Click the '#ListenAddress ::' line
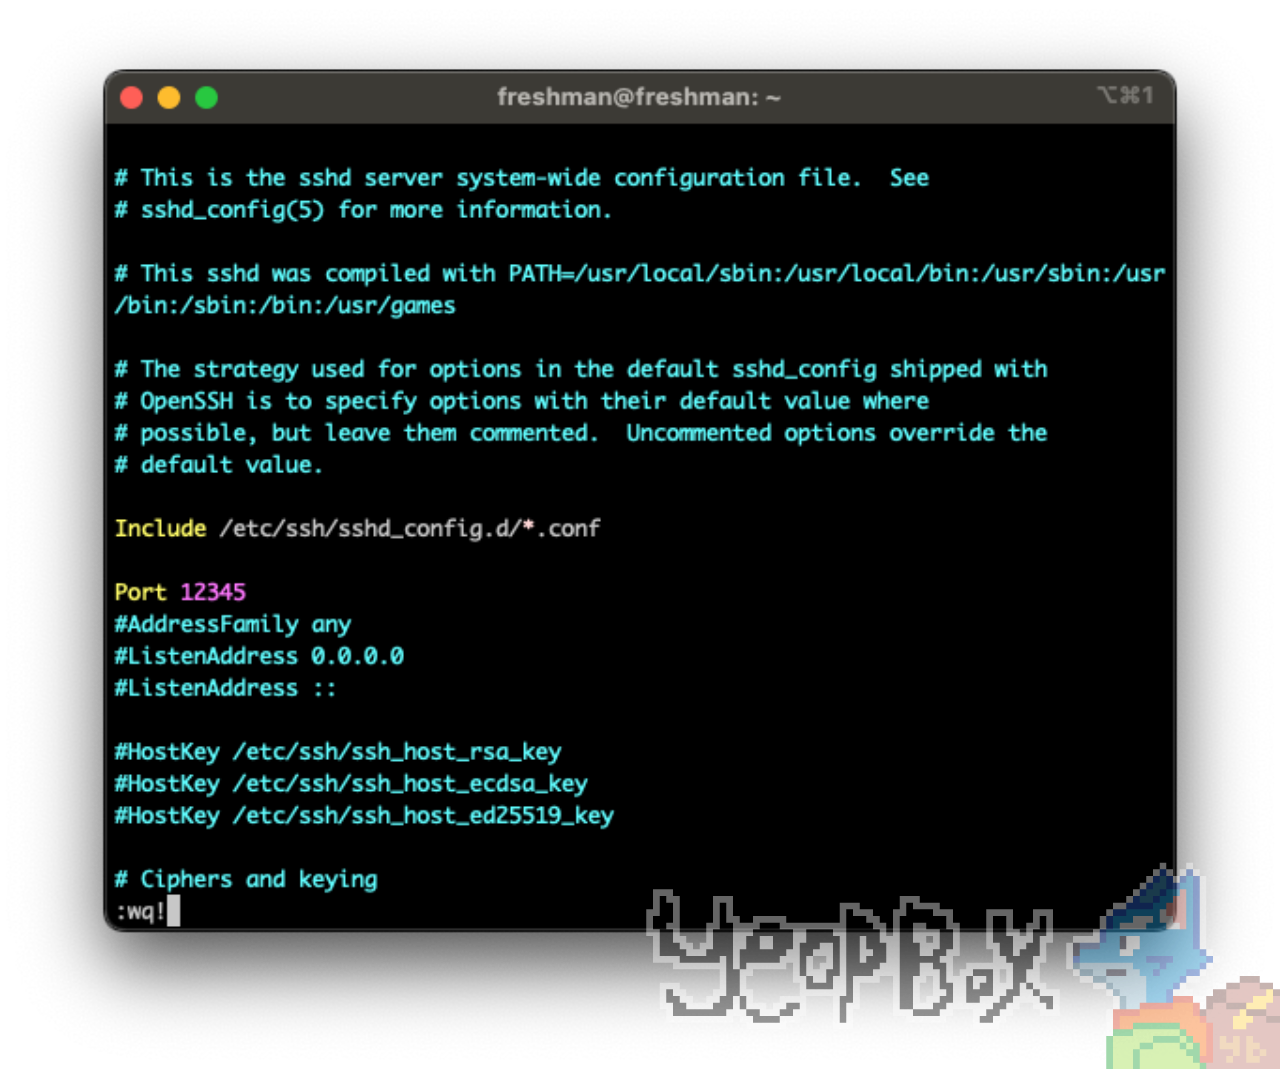 pos(225,688)
